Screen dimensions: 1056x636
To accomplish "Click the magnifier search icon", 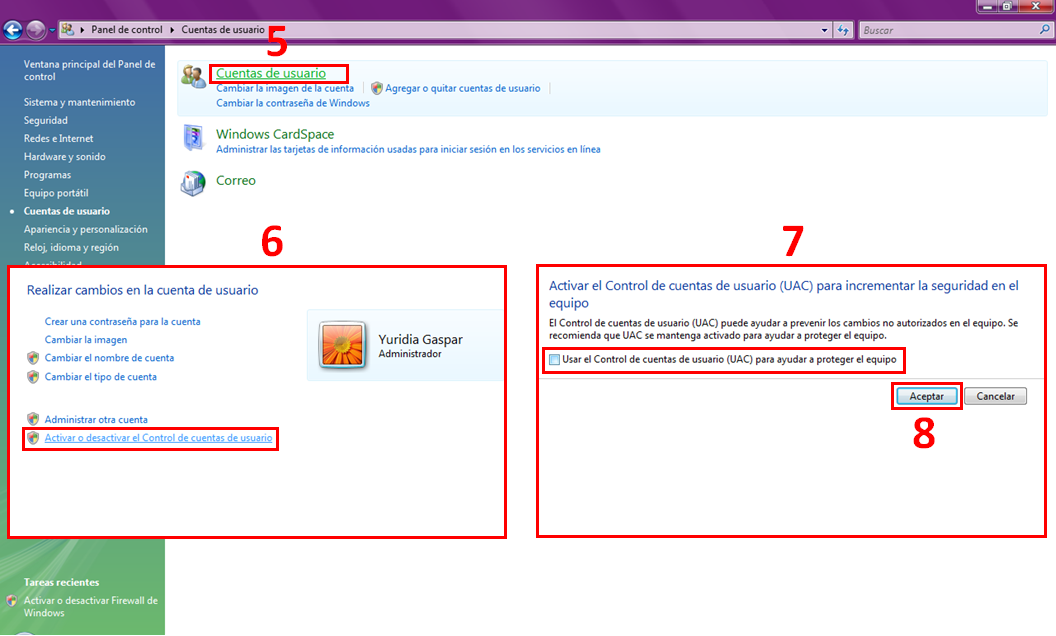I will coord(1045,30).
